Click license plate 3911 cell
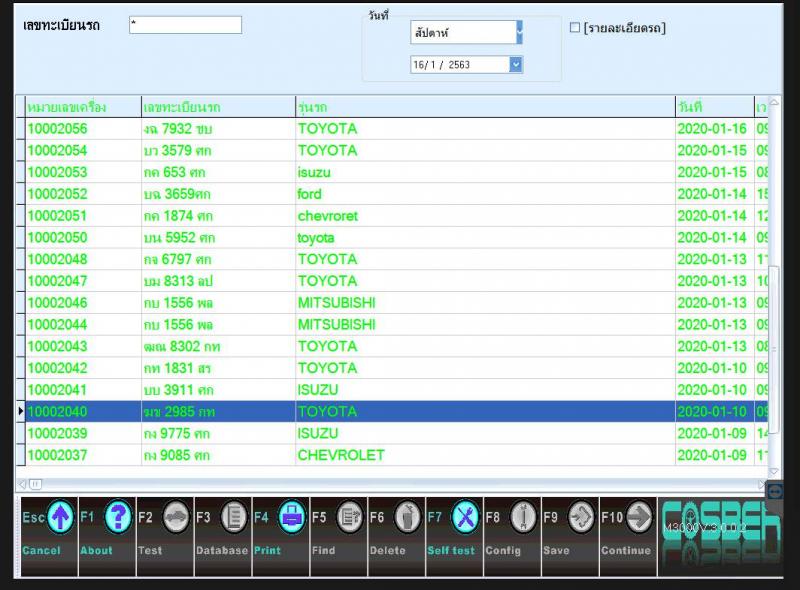800x590 pixels. (218, 390)
